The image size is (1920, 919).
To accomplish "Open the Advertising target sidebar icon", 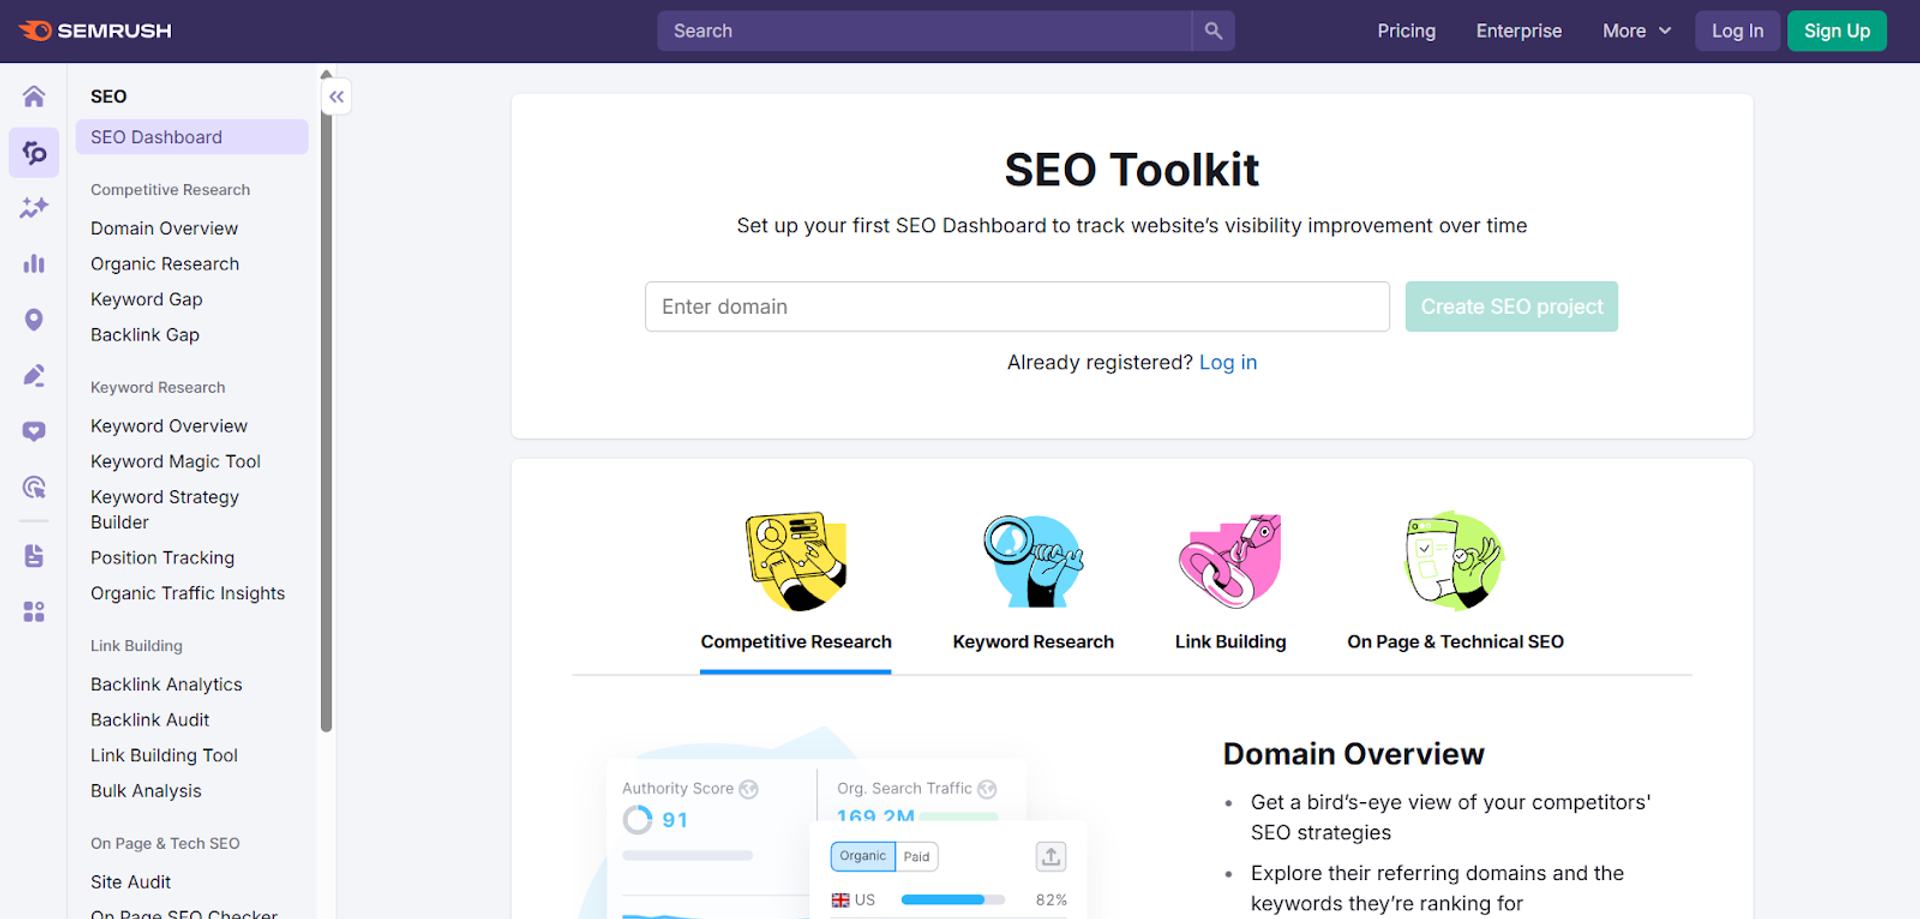I will coord(34,488).
